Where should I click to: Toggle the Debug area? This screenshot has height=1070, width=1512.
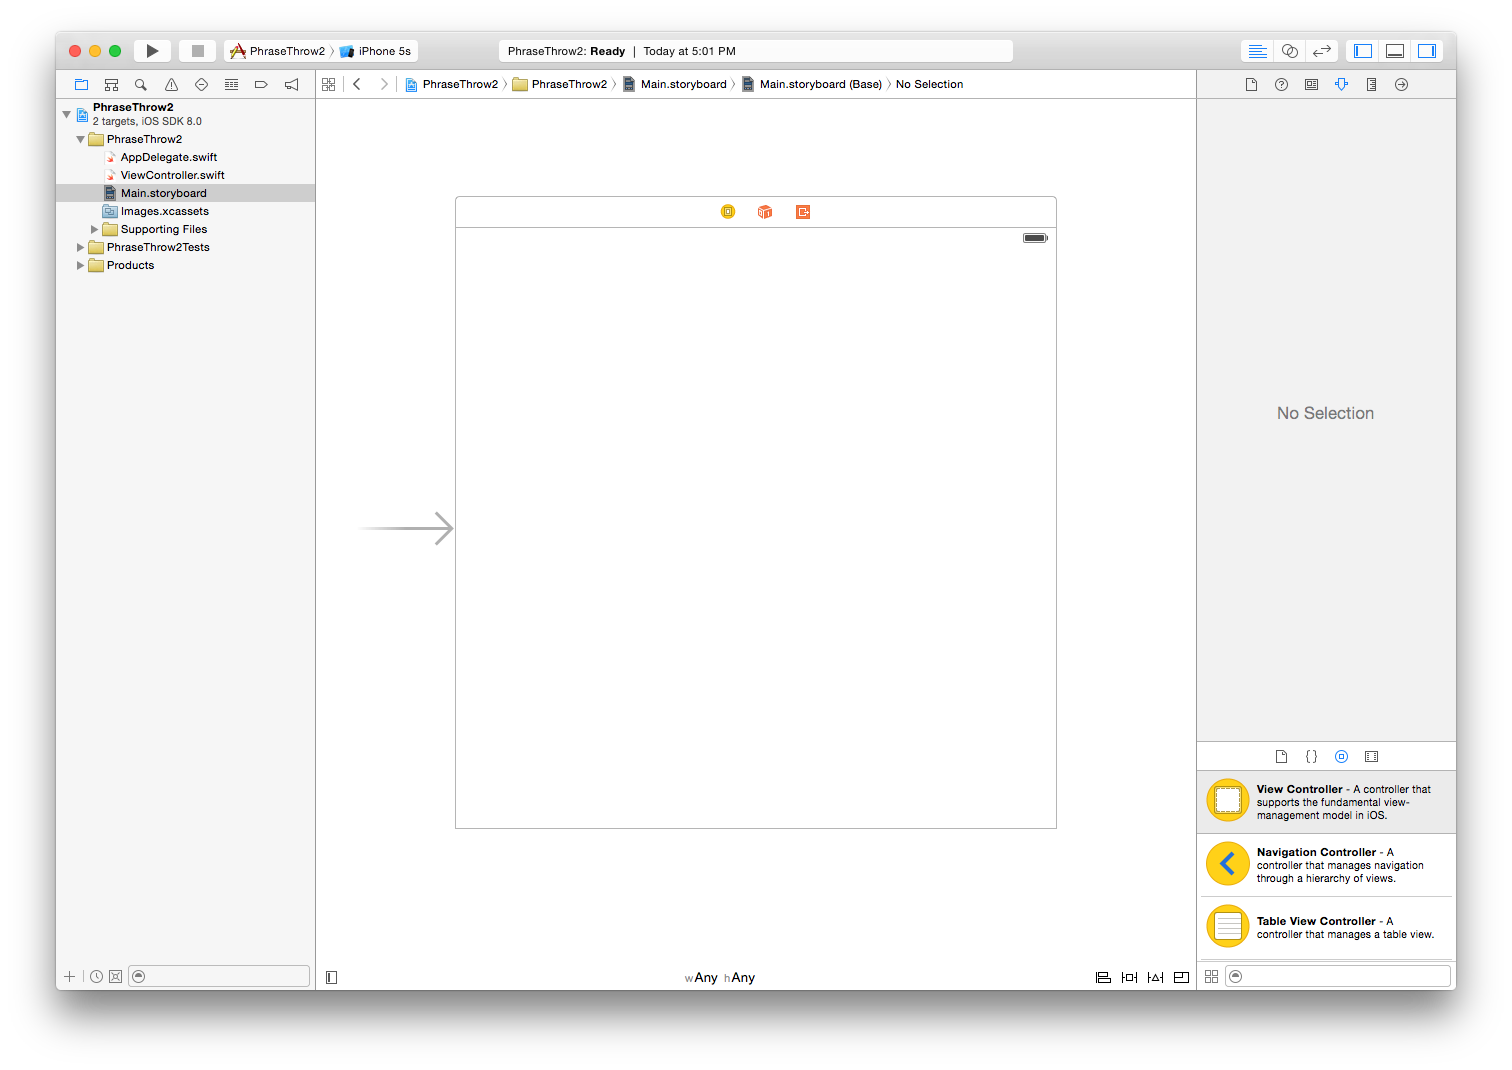click(1395, 51)
